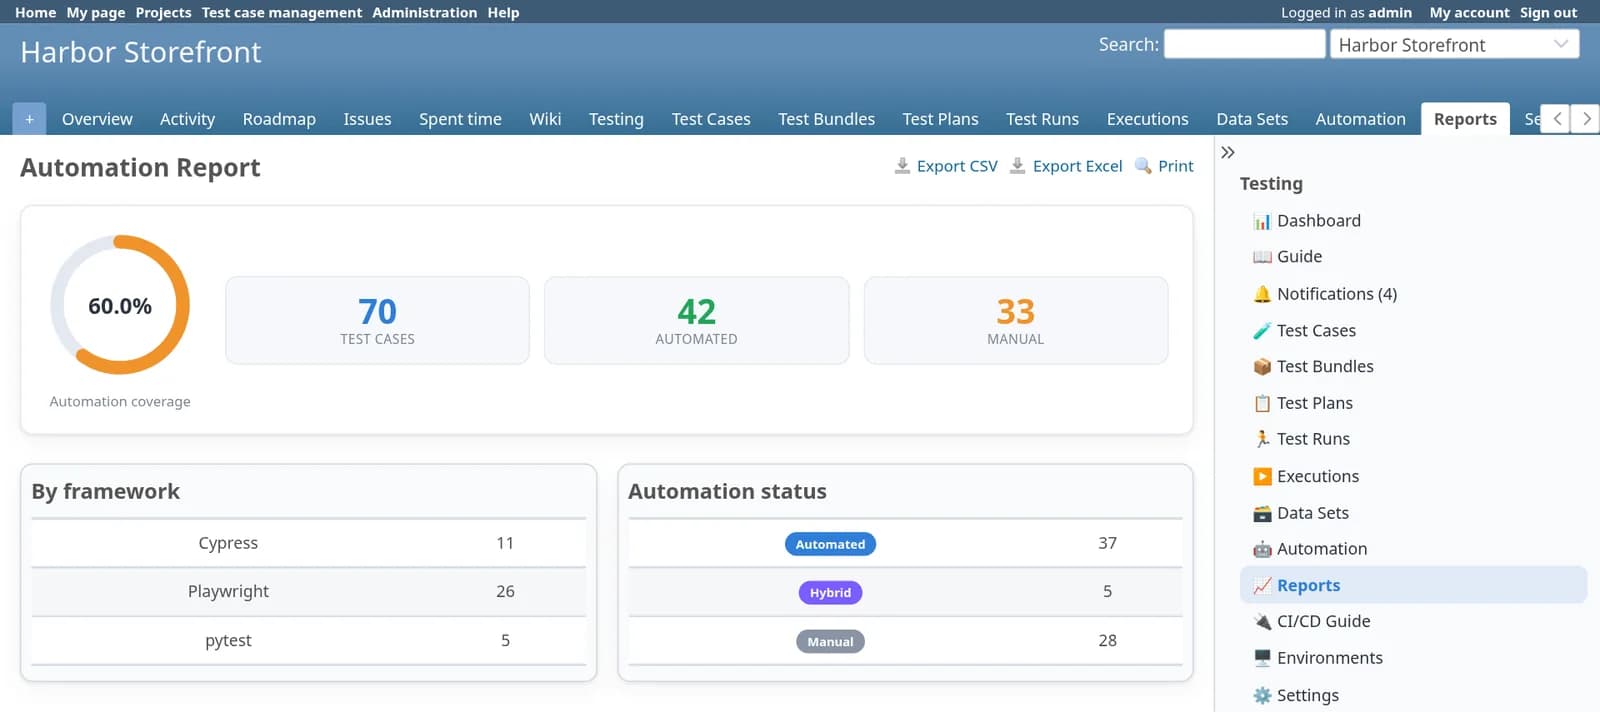Switch to the Roadmap tab
The image size is (1600, 712).
279,119
